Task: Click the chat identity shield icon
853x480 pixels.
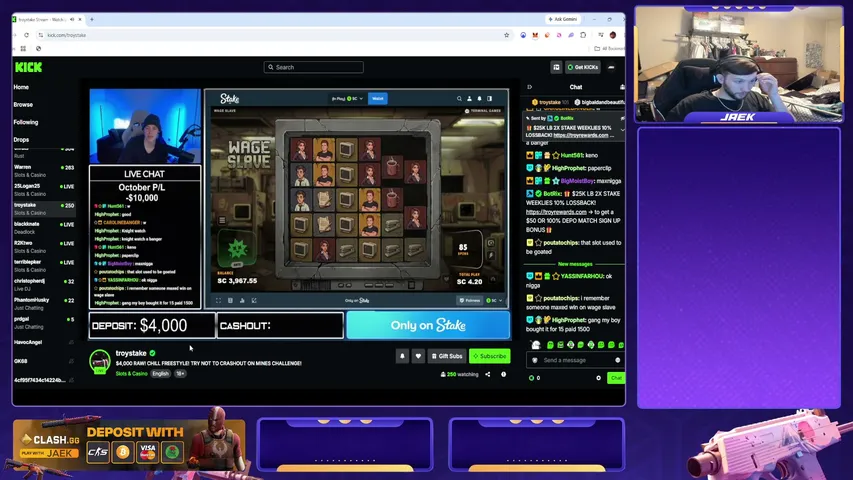Action: (x=535, y=360)
